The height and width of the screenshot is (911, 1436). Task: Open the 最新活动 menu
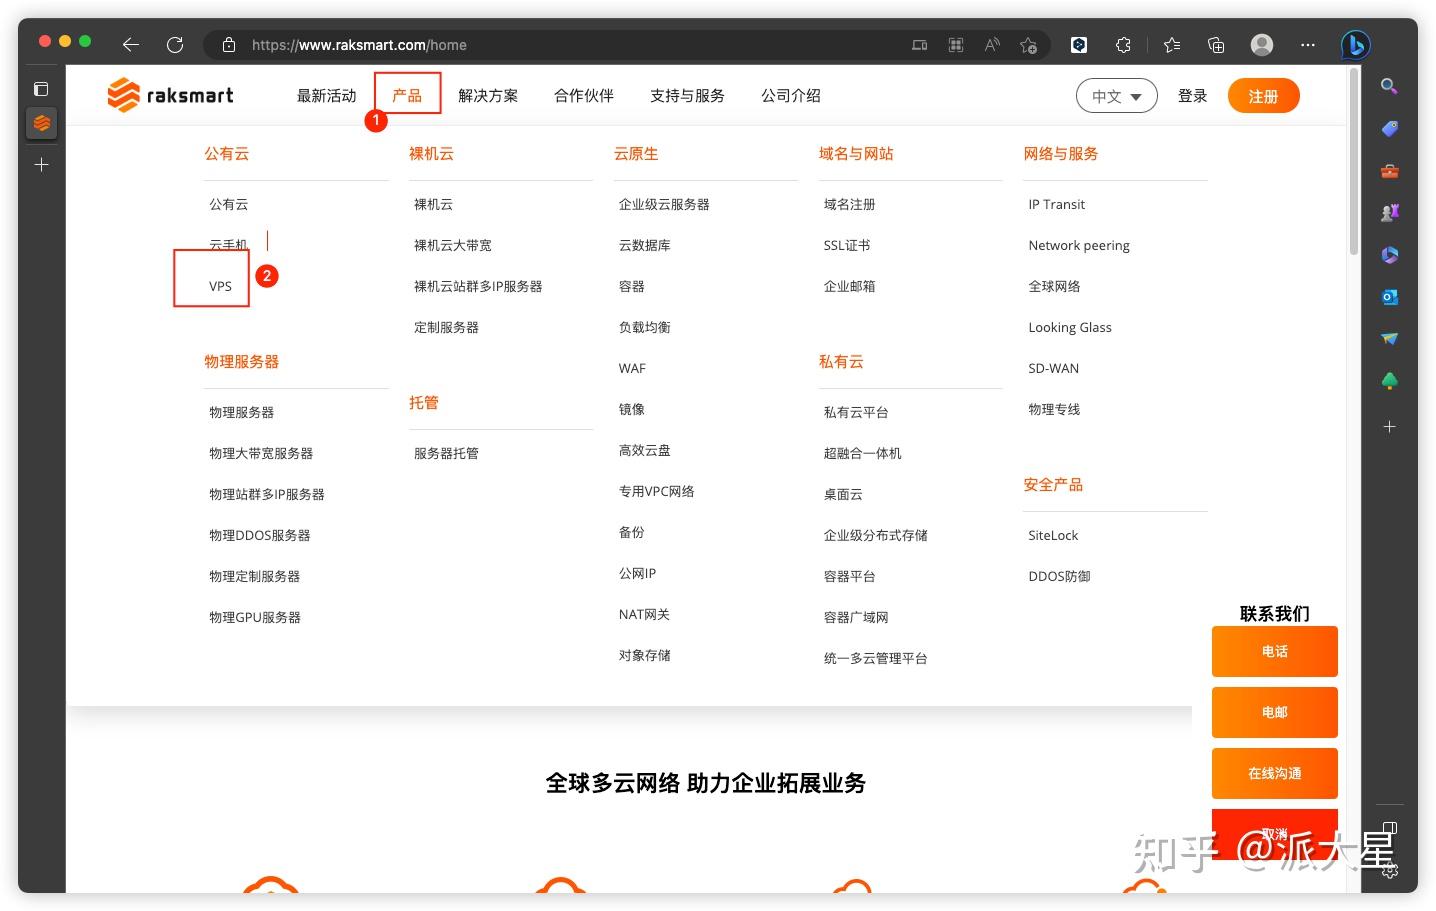pyautogui.click(x=326, y=96)
